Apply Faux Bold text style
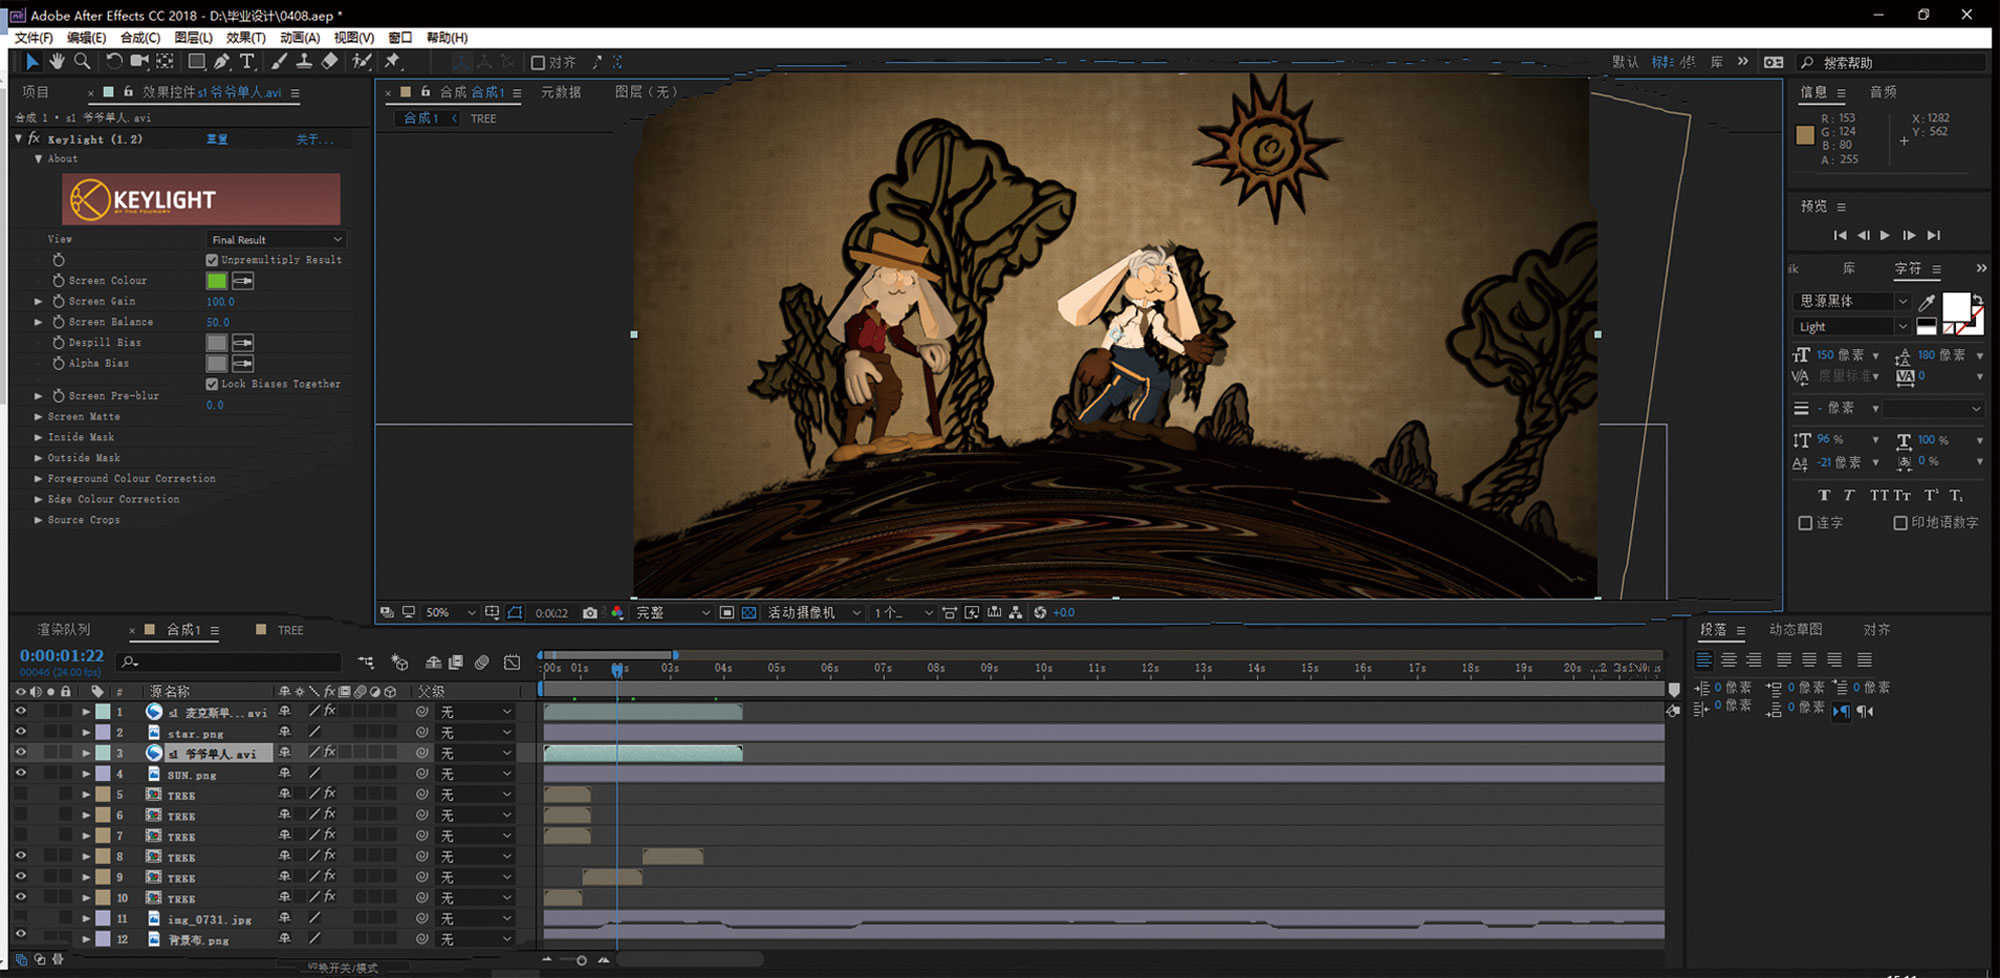The width and height of the screenshot is (2000, 978). (x=1824, y=495)
